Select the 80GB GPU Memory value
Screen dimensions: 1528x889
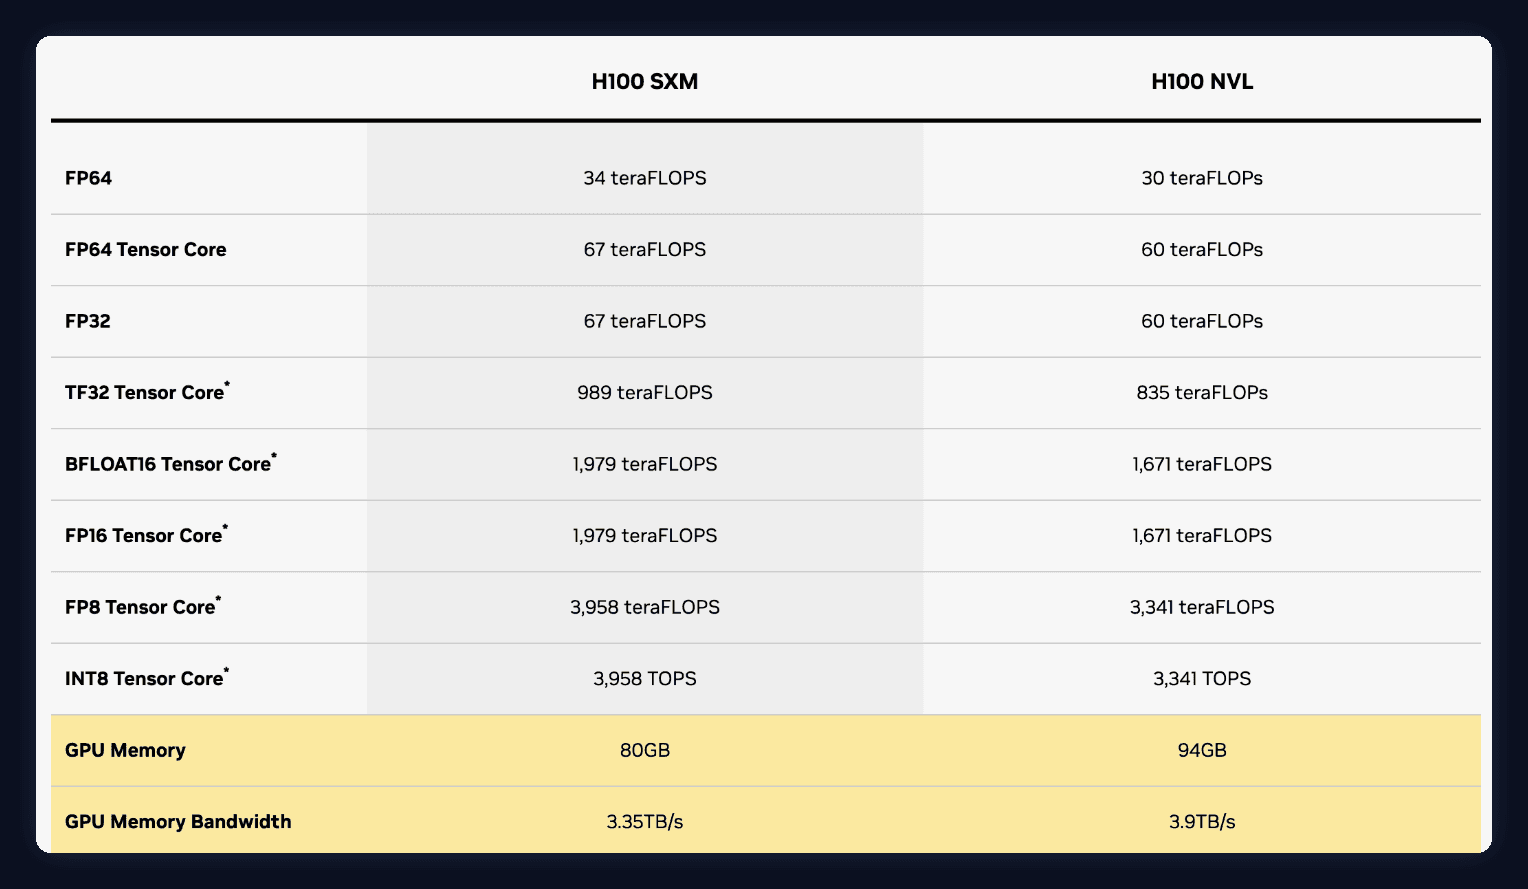pos(645,750)
